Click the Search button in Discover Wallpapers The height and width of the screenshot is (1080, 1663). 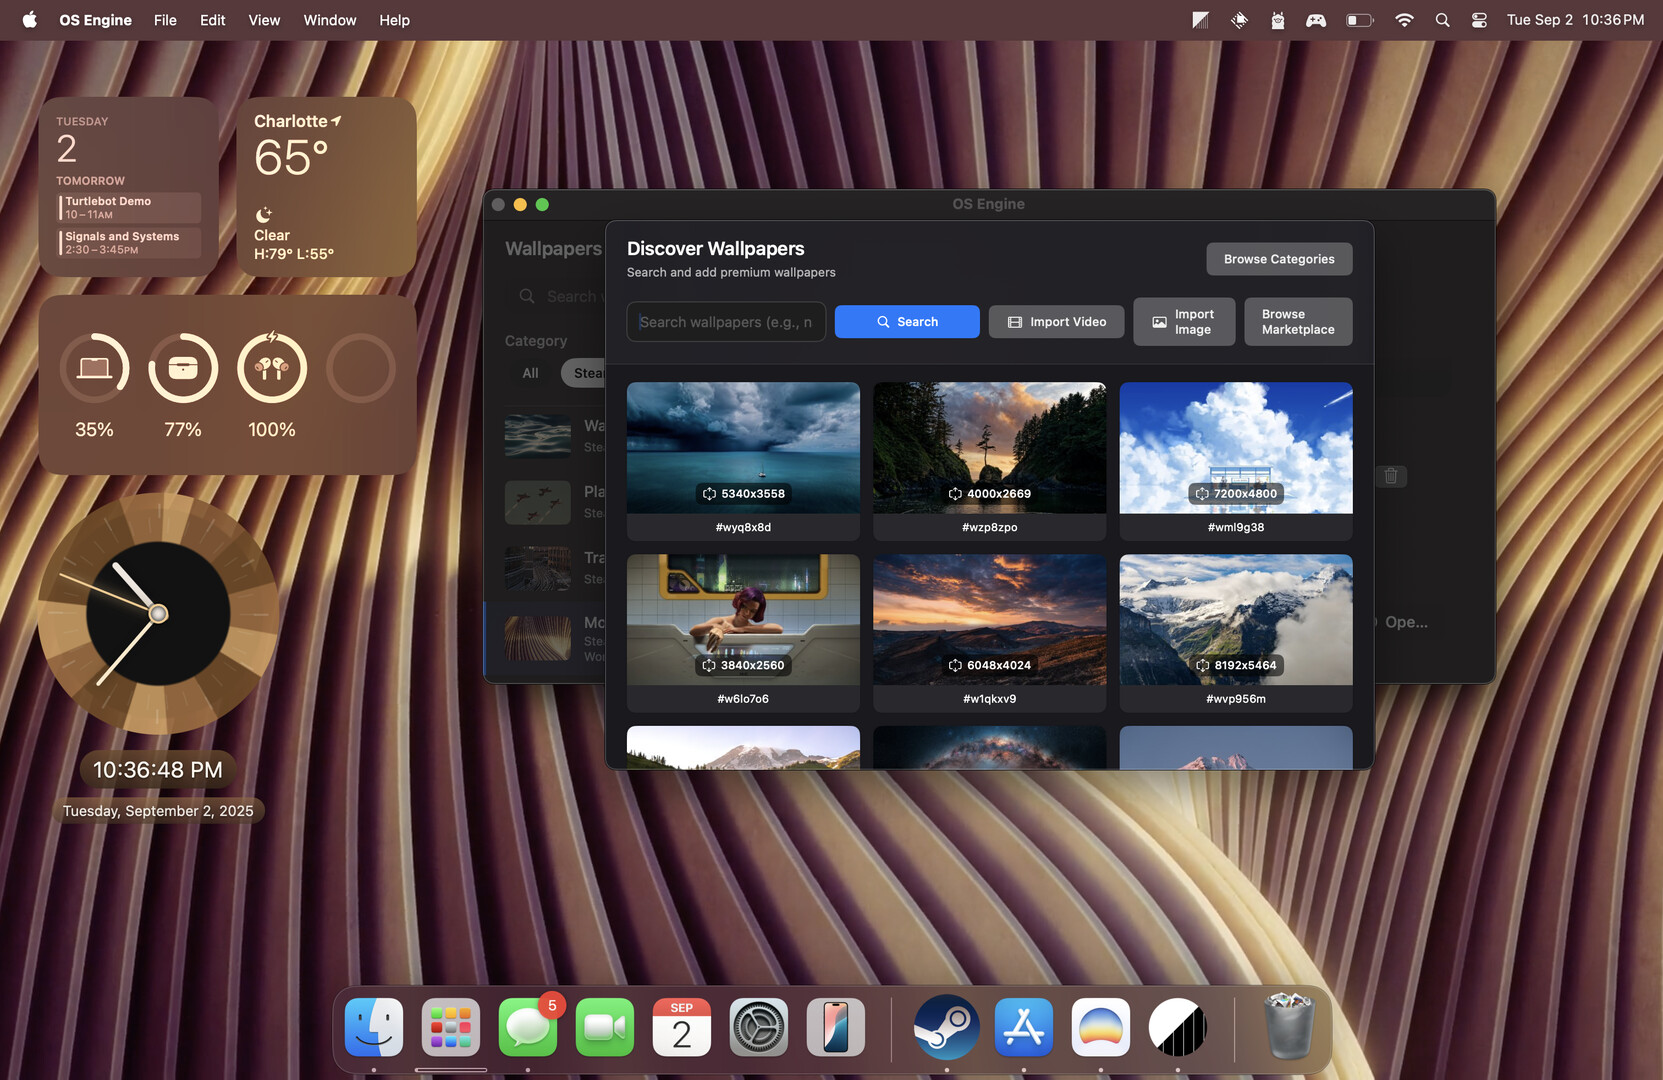(906, 321)
